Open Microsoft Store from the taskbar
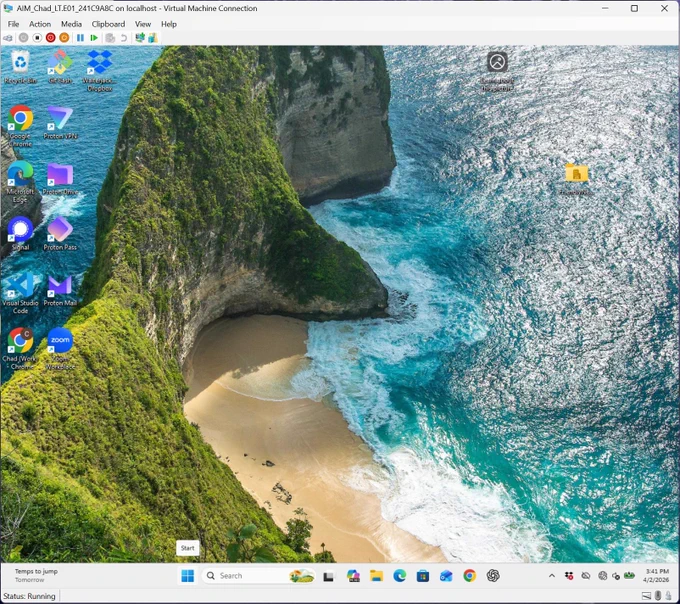 point(423,576)
